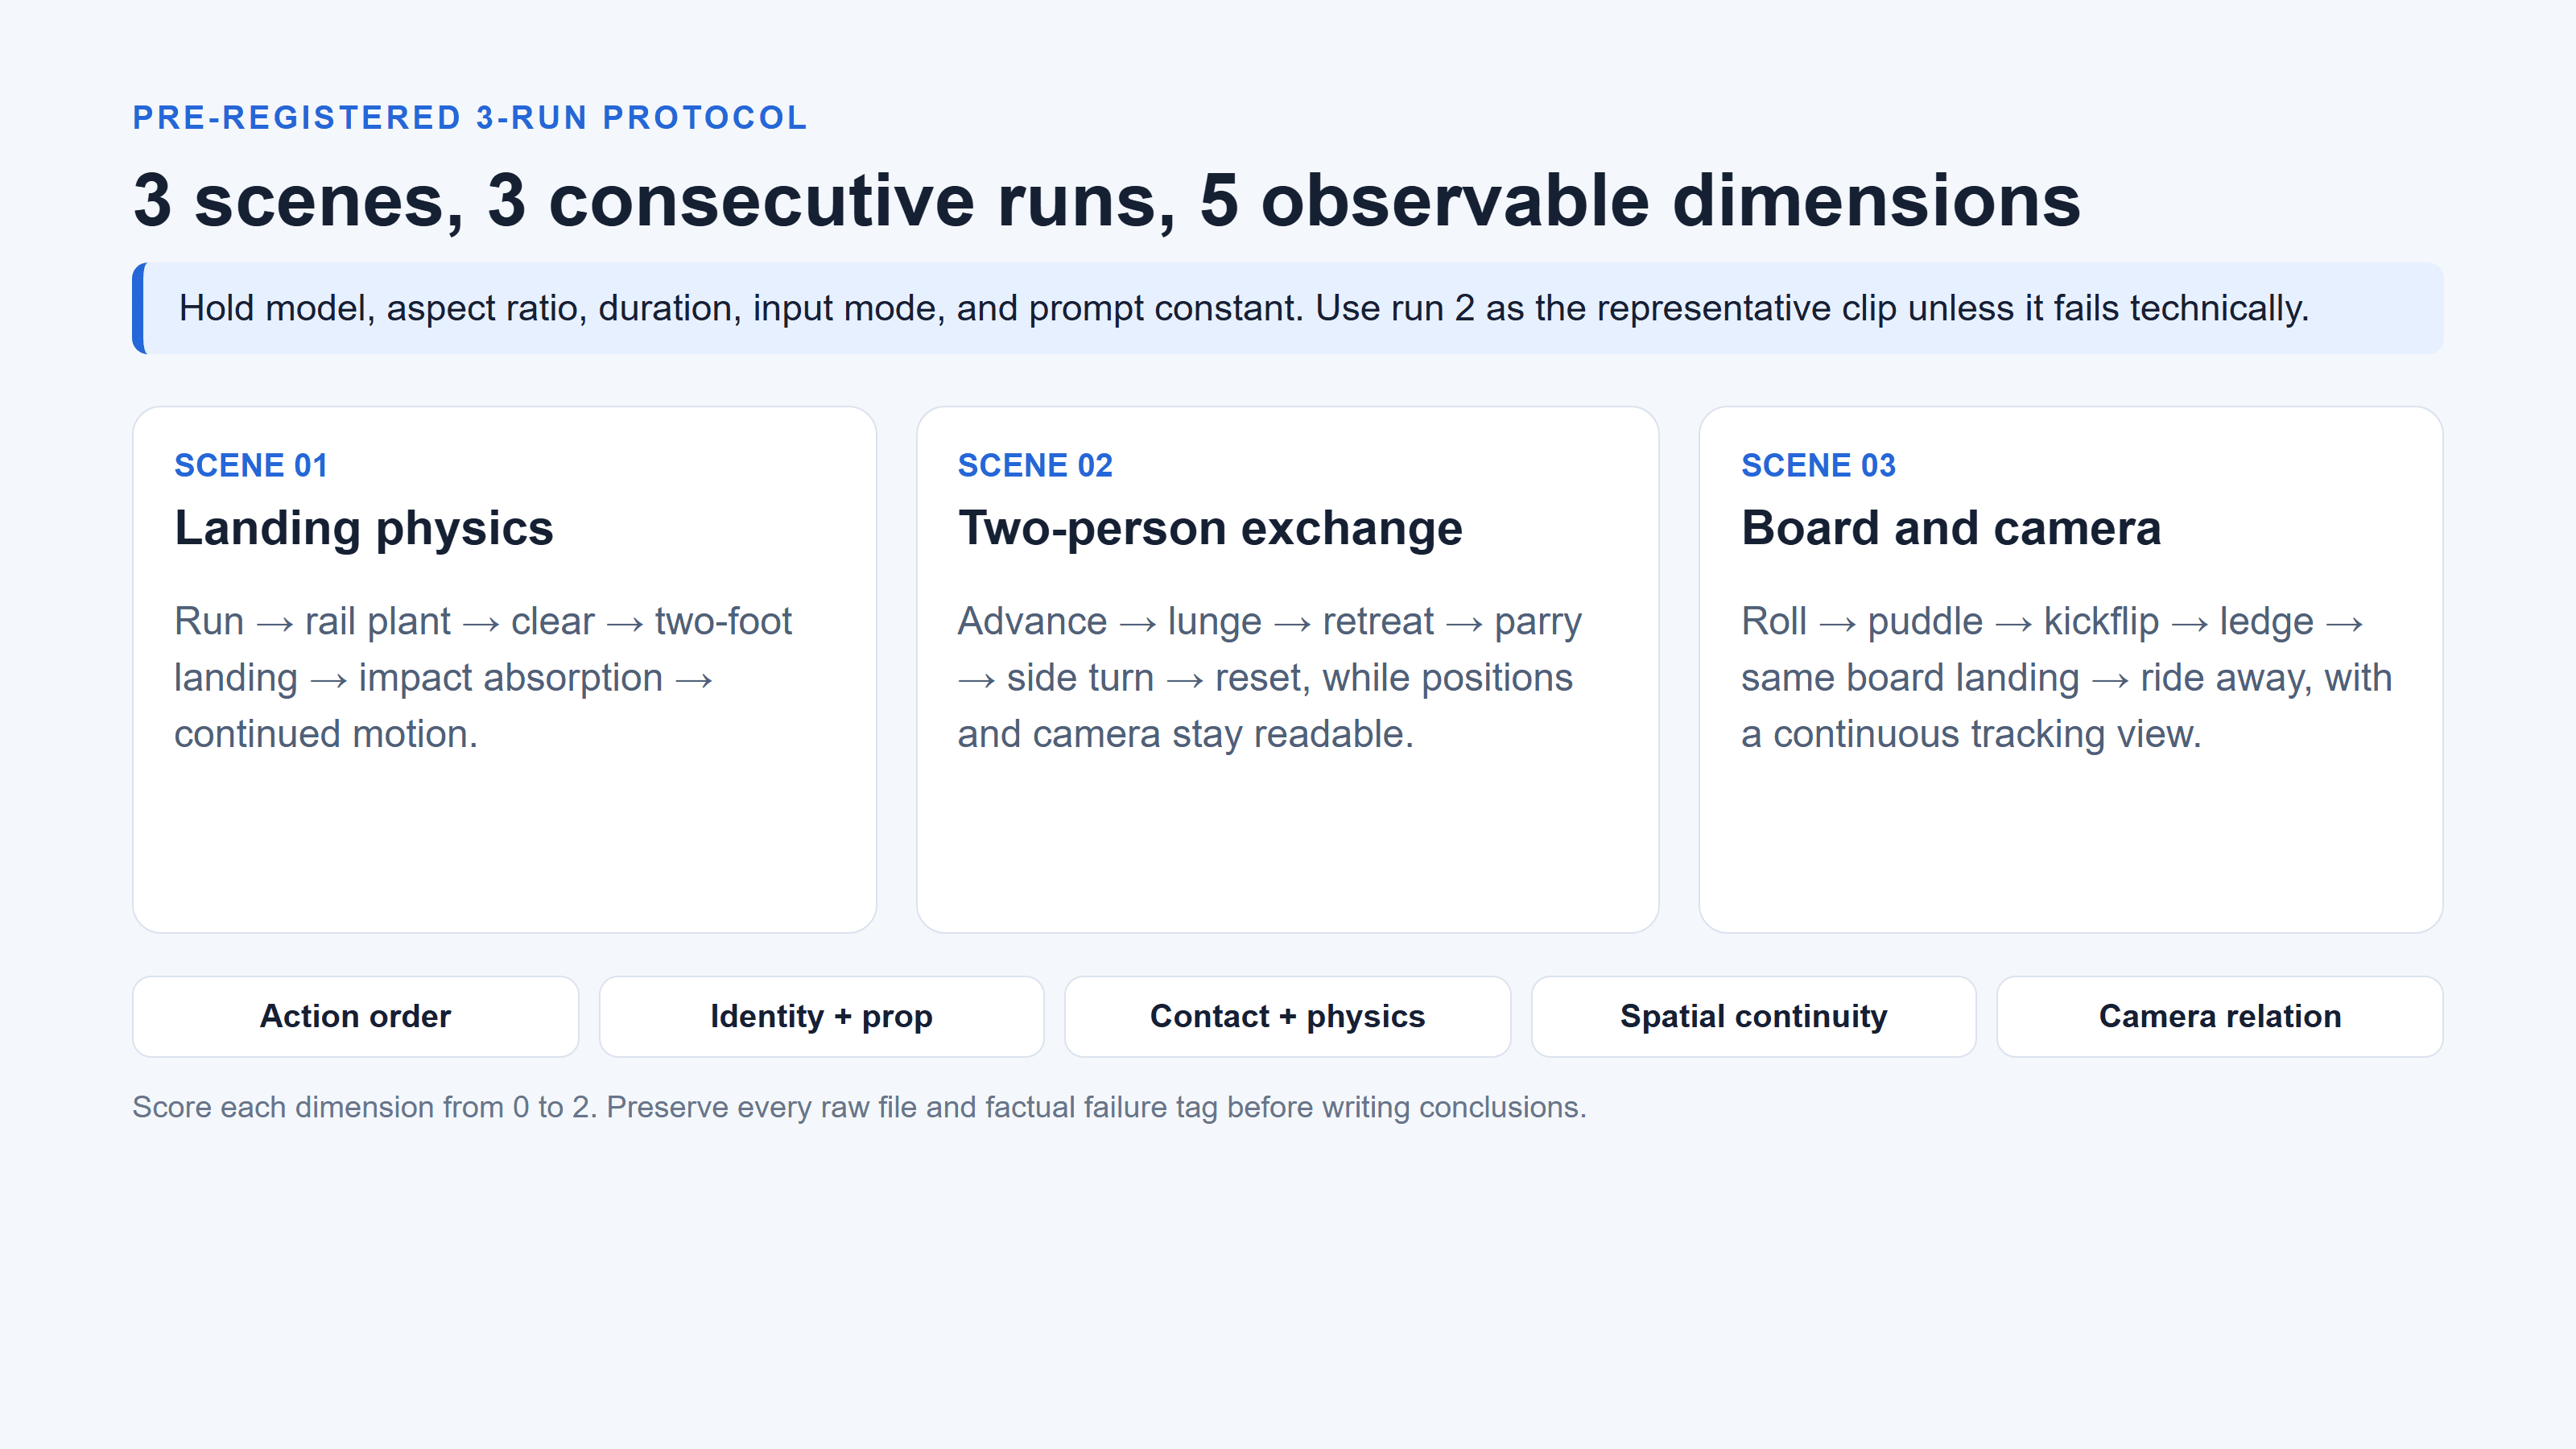Click the Action order chip
2576x1449 pixels.
click(355, 1016)
